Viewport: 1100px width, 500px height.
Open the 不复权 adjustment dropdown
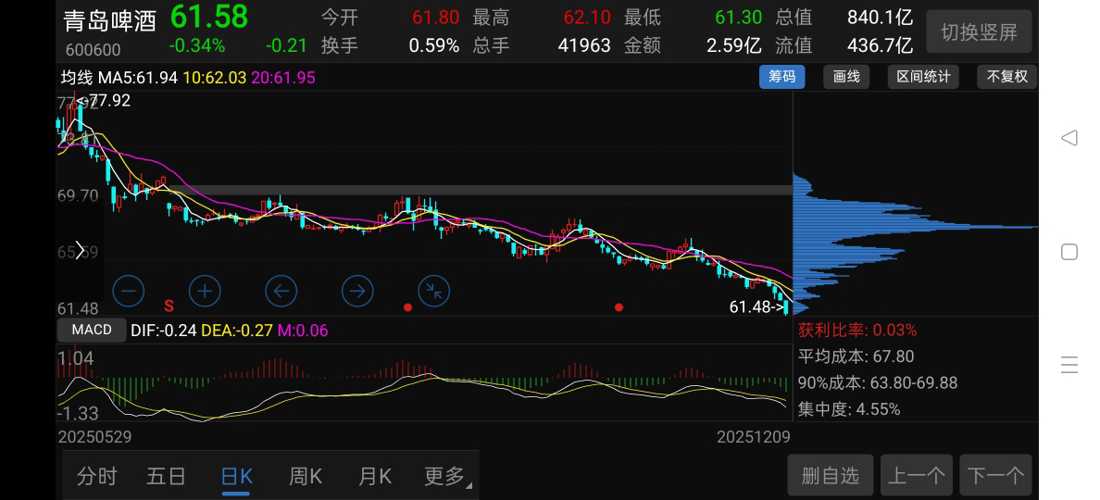pos(1007,76)
